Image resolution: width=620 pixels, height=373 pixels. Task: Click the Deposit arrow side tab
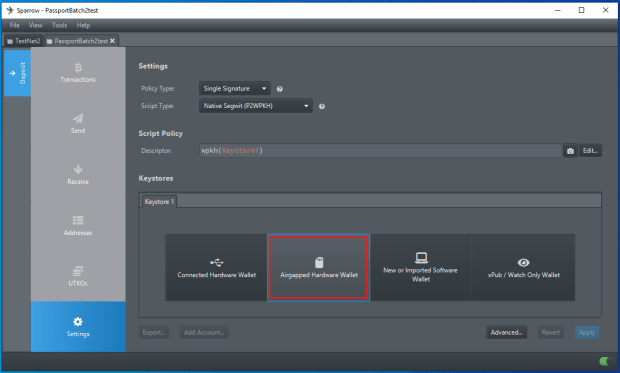17,73
